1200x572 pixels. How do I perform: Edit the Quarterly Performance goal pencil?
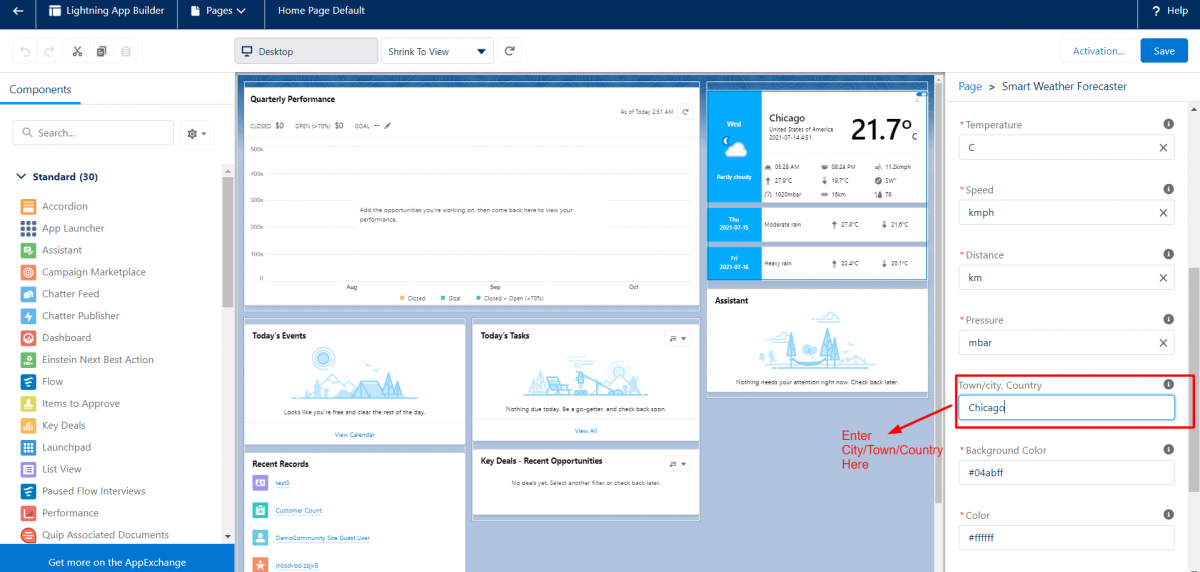tap(388, 126)
